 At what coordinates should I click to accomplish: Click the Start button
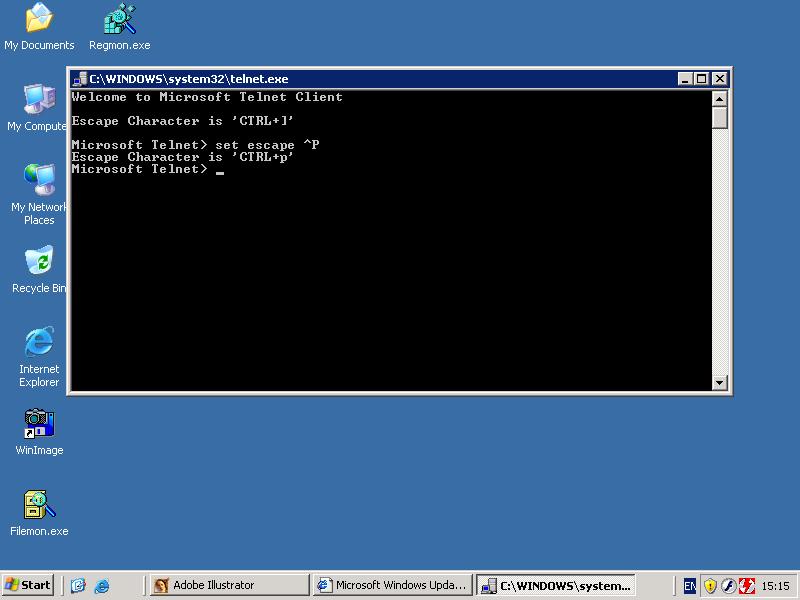[28, 585]
